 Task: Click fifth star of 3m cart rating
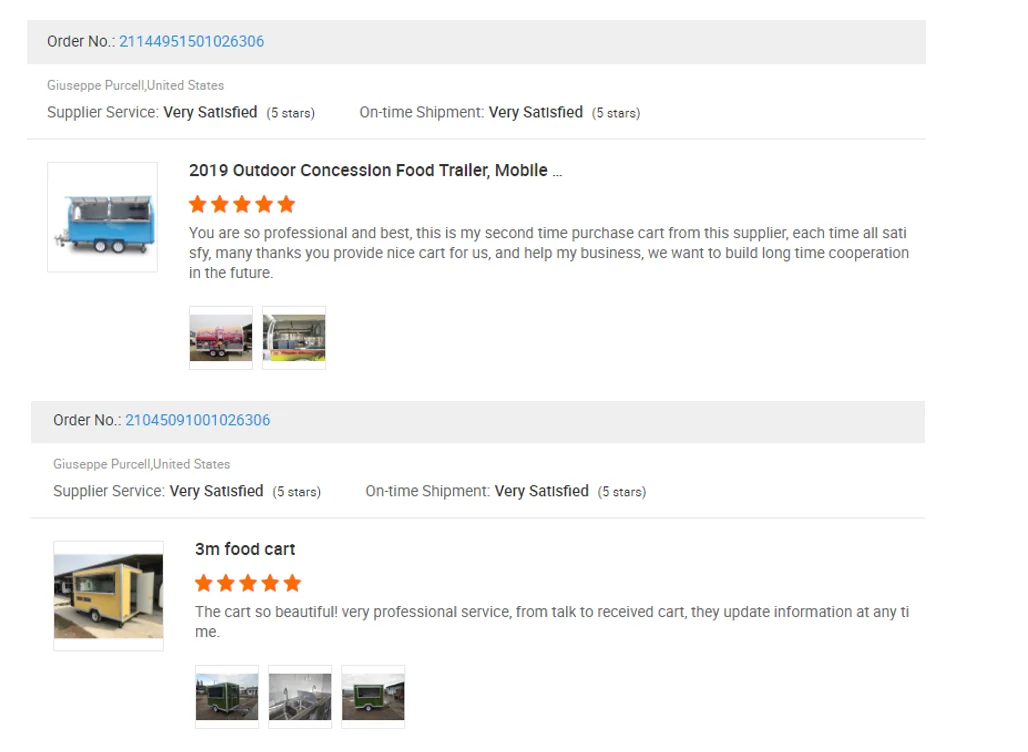(292, 583)
